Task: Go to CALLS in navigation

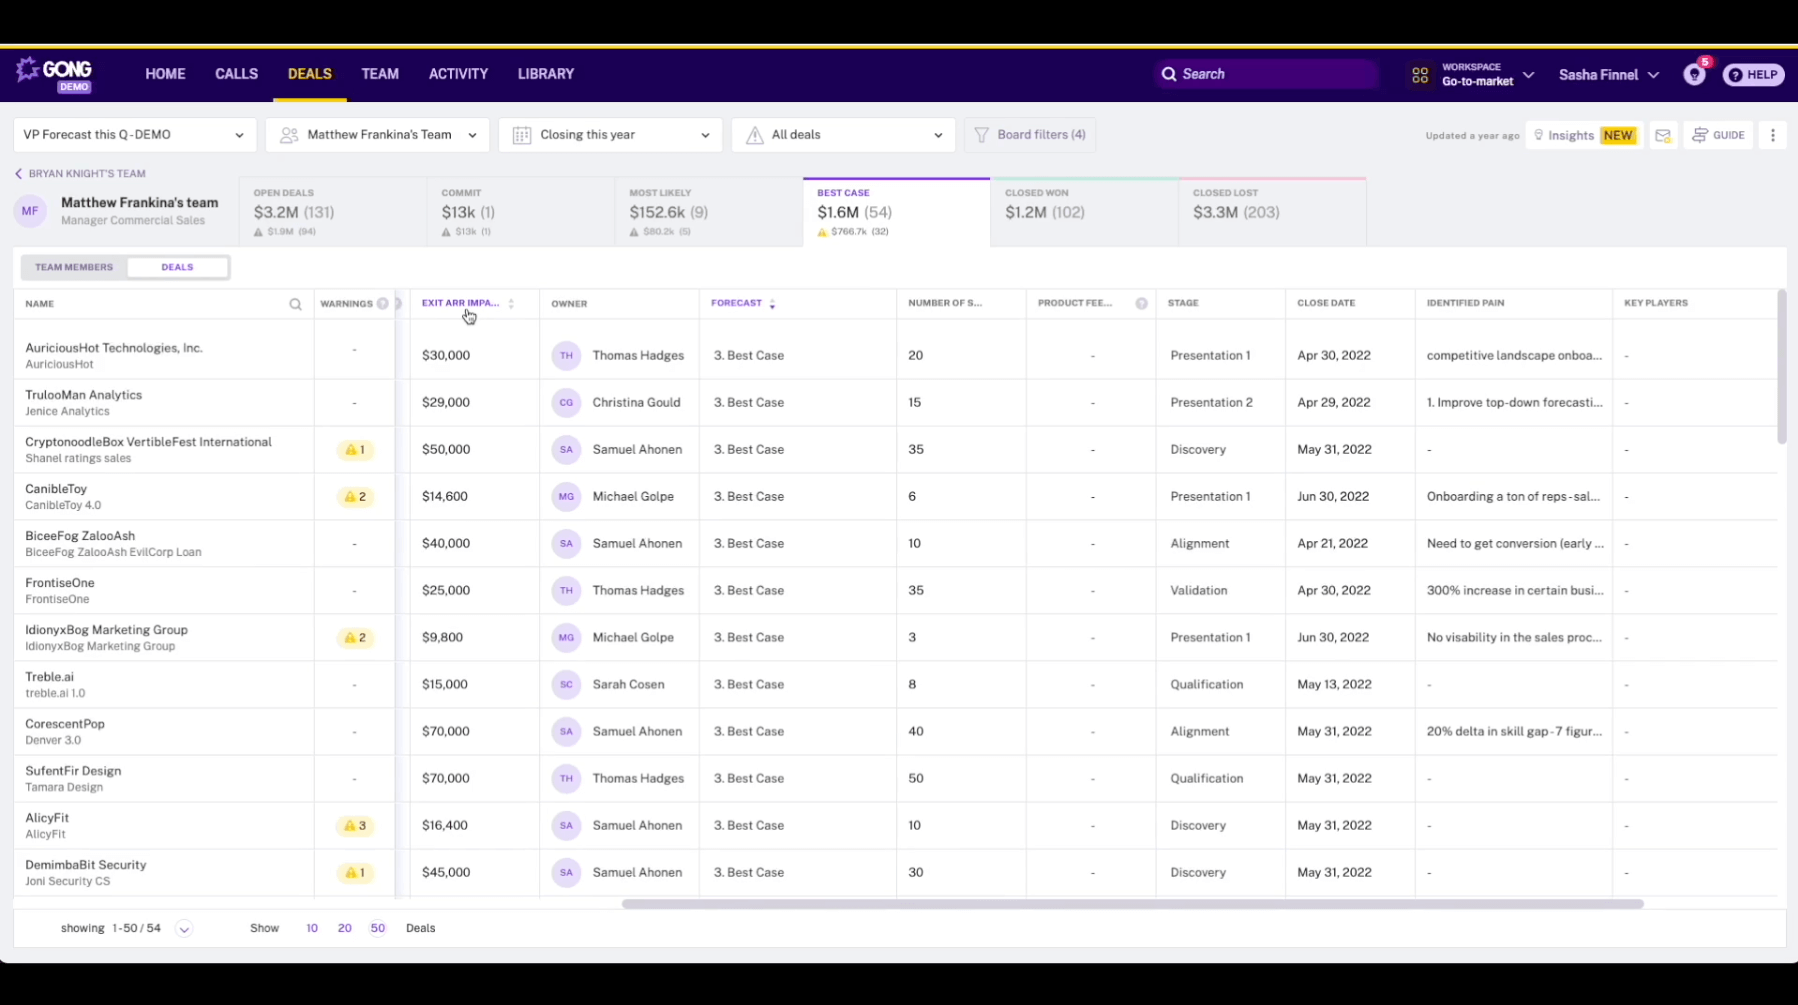Action: tap(236, 74)
